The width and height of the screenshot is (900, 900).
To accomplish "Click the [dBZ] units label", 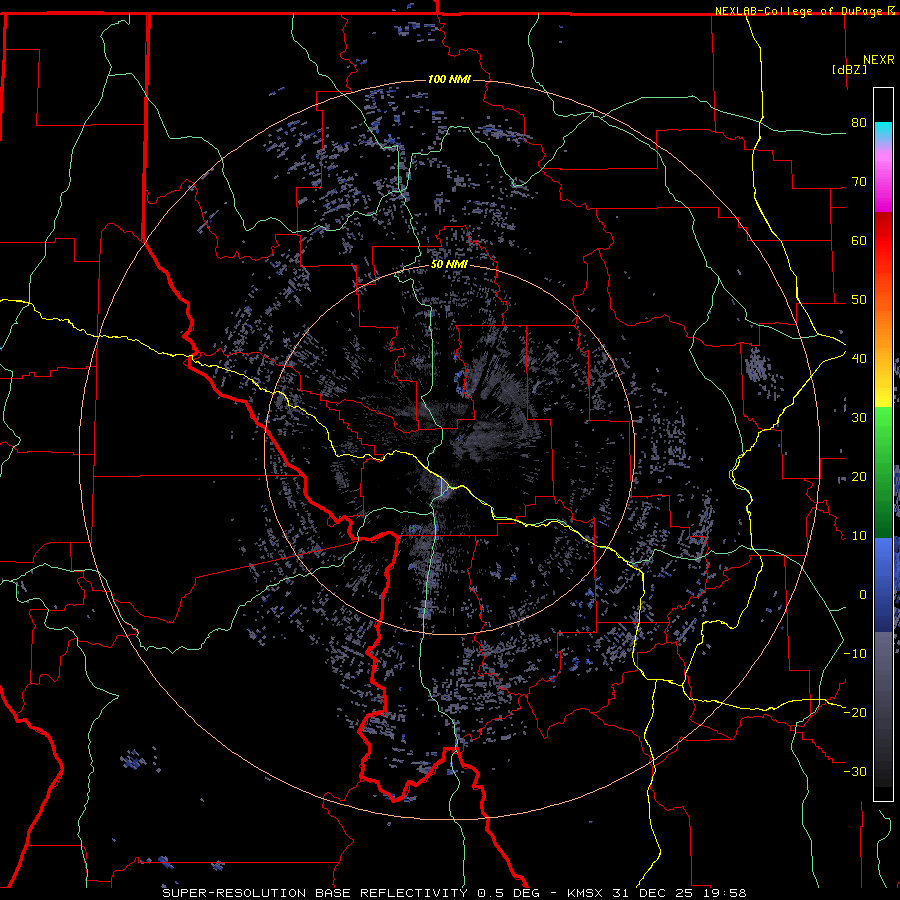I will [x=848, y=69].
